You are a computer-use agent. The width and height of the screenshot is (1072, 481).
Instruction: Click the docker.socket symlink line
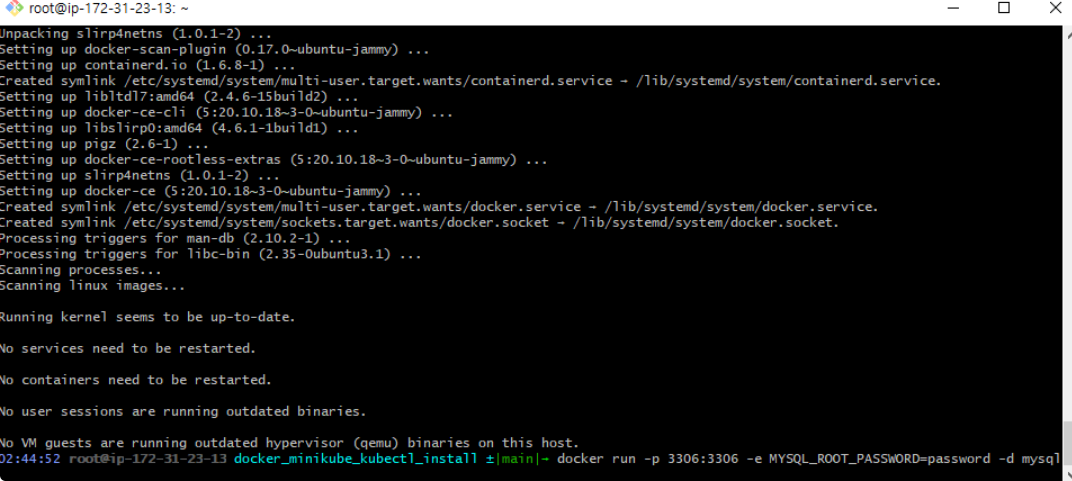coord(419,222)
